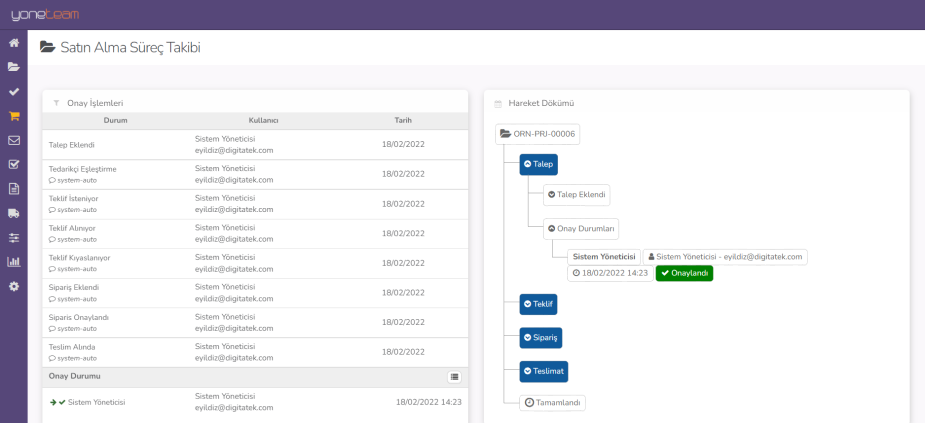Click the check-square icon in sidebar
The height and width of the screenshot is (423, 925).
(14, 164)
